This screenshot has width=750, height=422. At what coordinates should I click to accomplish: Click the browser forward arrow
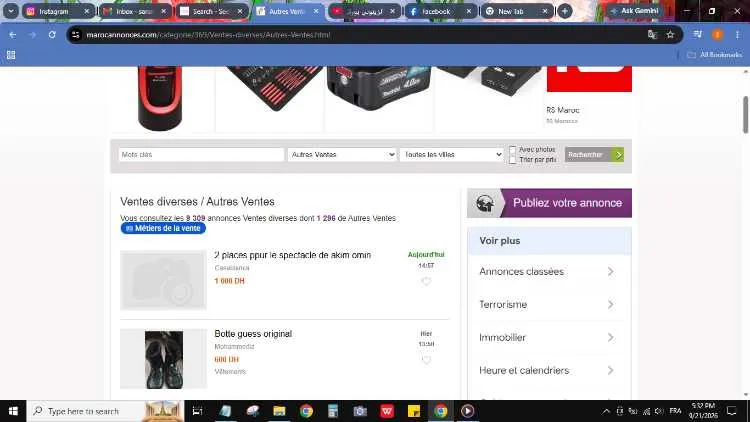pyautogui.click(x=32, y=35)
